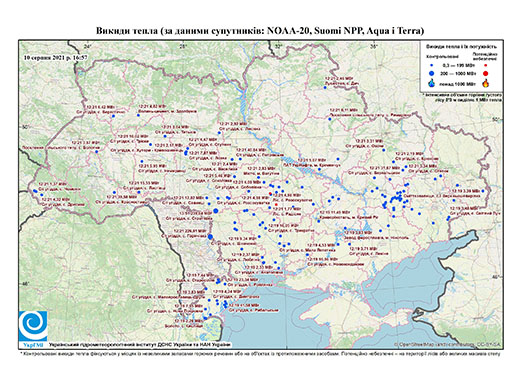520x368 pixels.
Task: Select the large red circle legend symbol
Action: pyautogui.click(x=485, y=74)
